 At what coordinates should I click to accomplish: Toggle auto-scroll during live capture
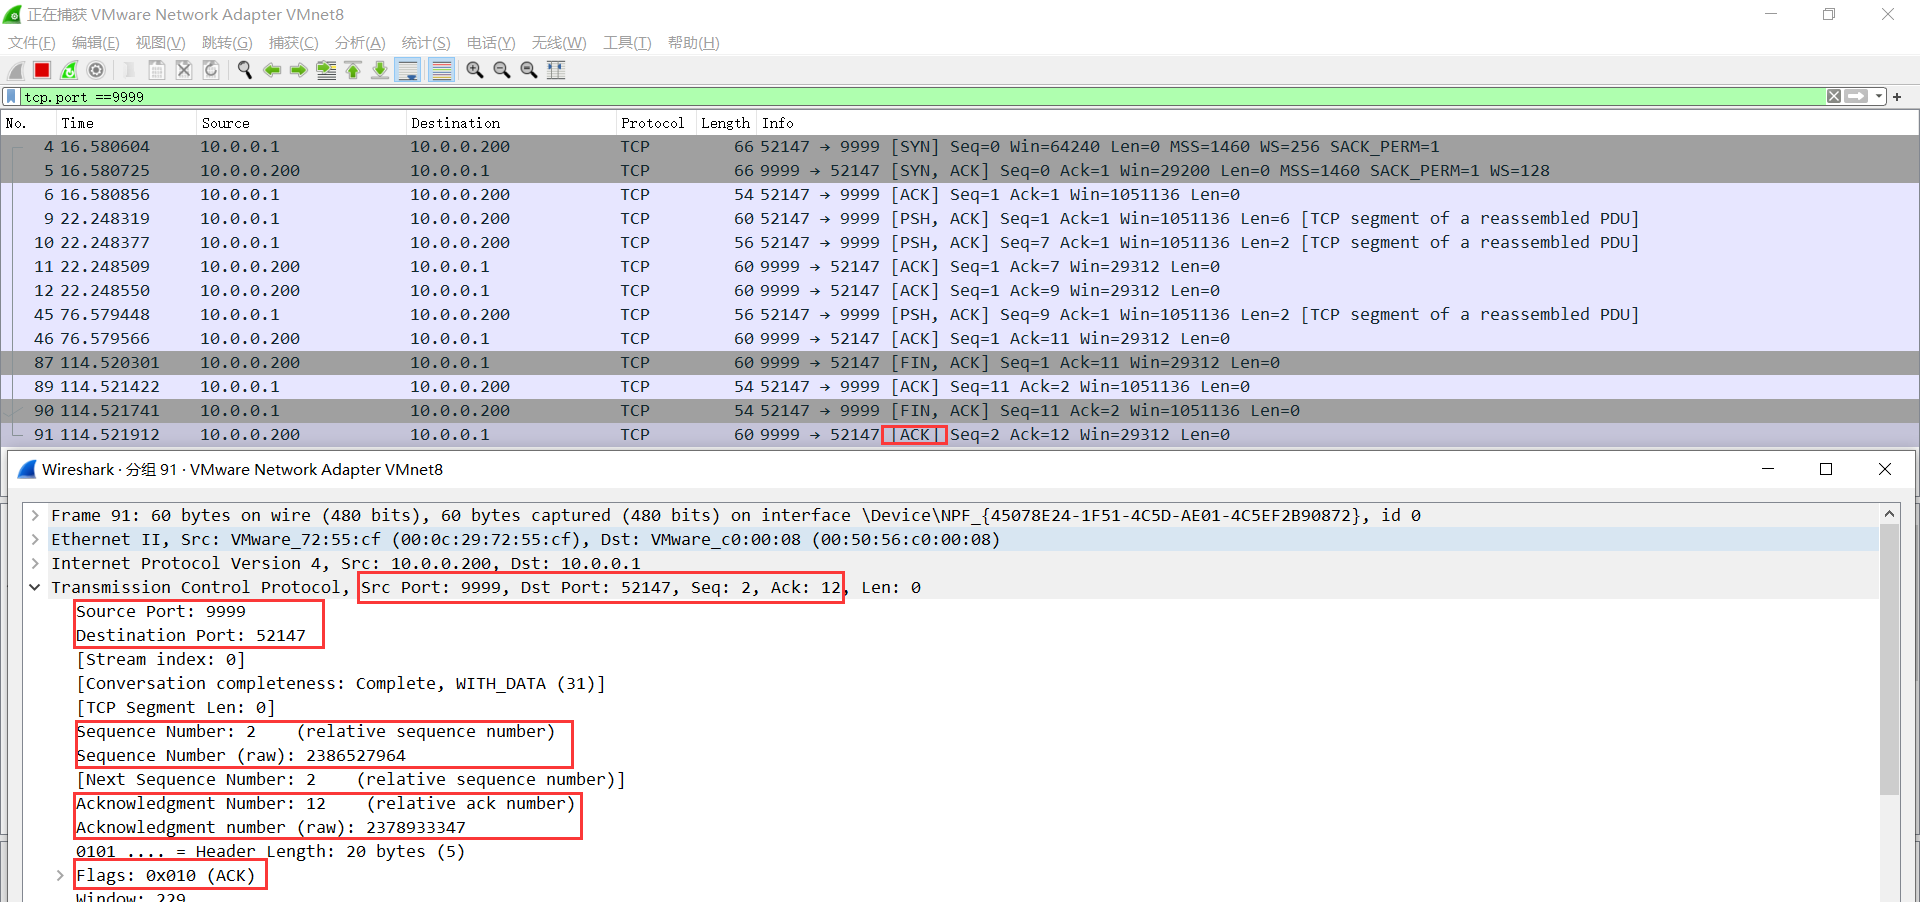[408, 70]
